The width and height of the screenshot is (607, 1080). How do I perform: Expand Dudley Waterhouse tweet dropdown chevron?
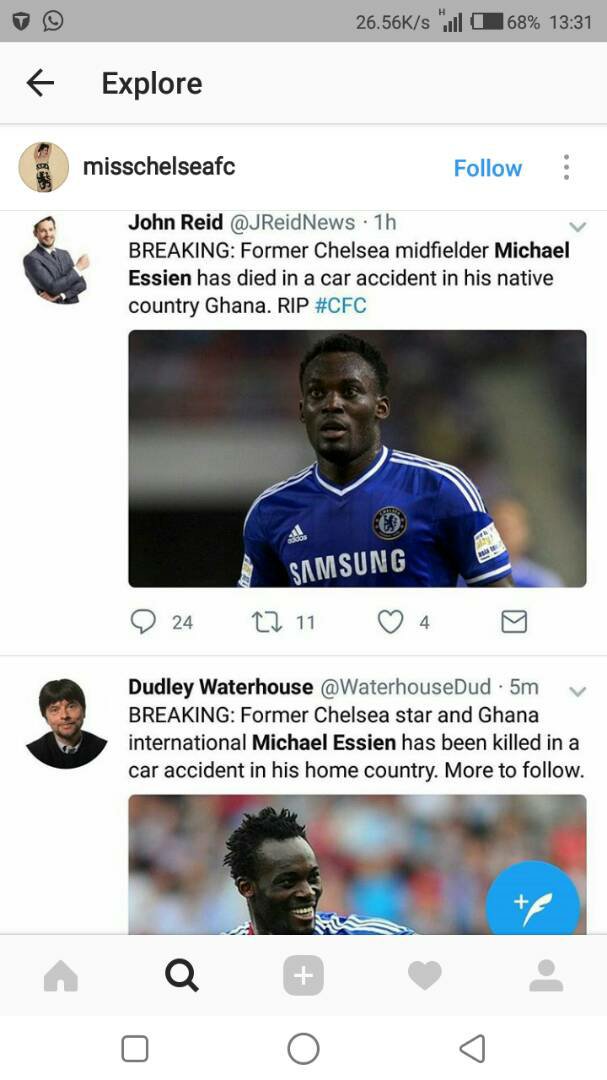pyautogui.click(x=577, y=690)
